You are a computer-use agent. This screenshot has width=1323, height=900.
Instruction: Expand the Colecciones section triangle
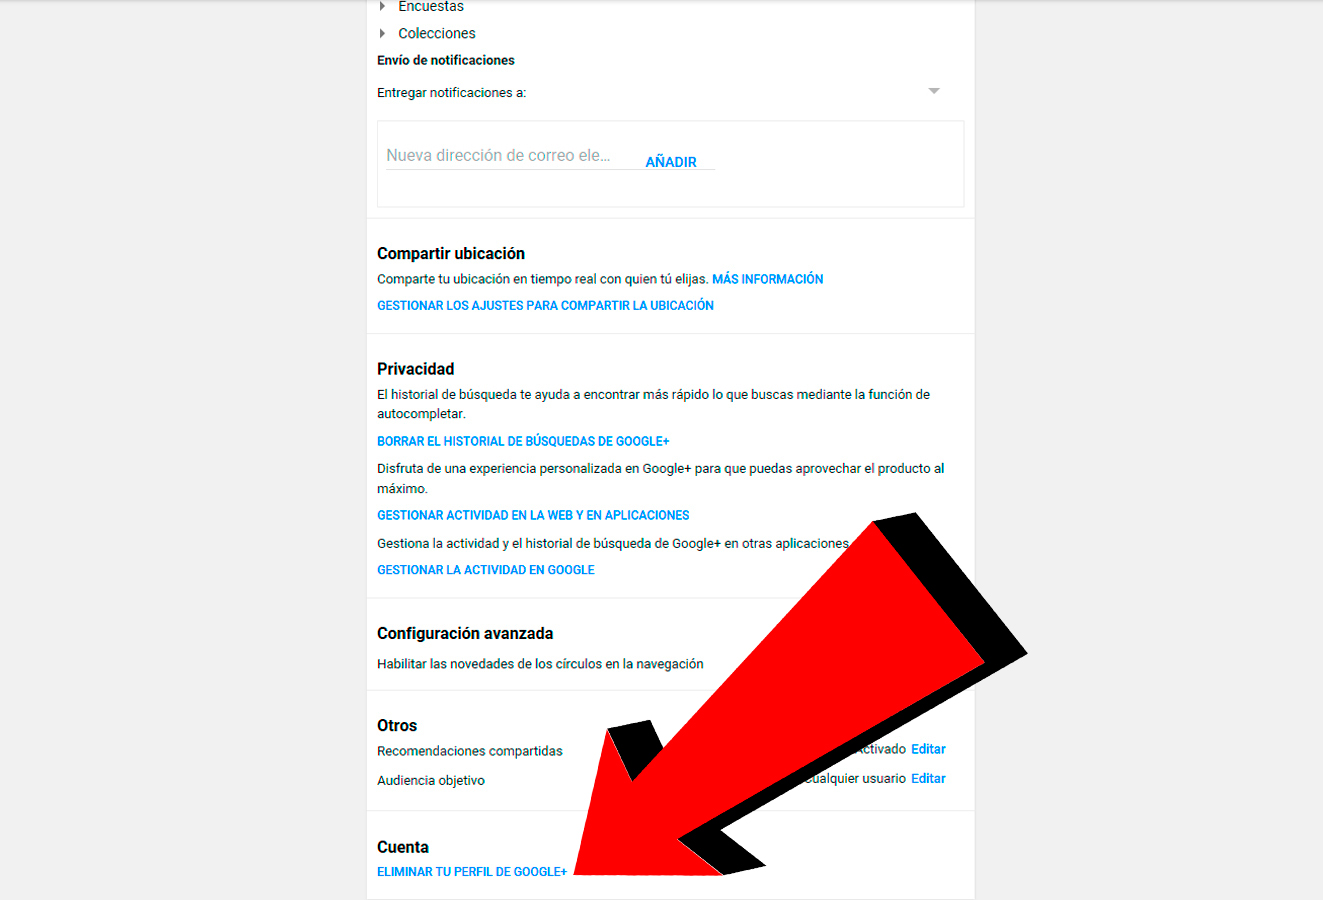click(382, 33)
